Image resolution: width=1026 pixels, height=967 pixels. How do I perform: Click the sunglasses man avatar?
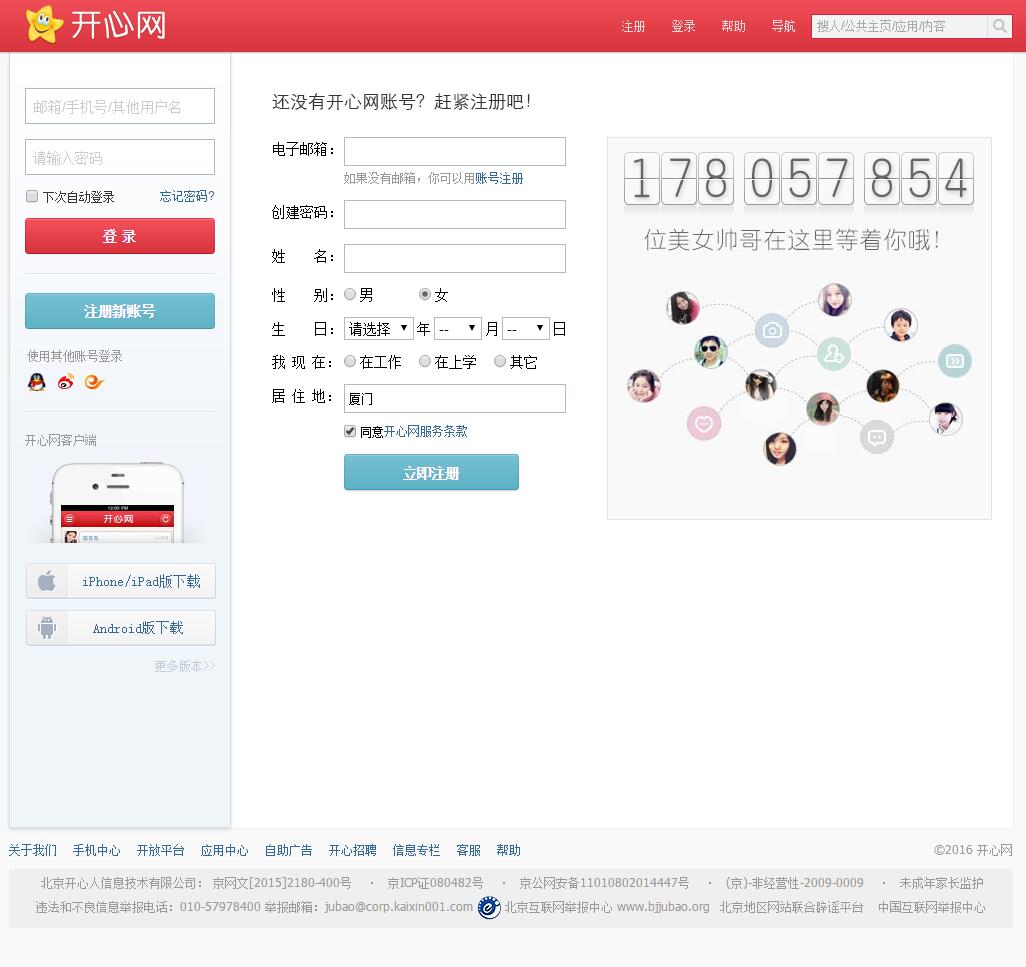pyautogui.click(x=711, y=351)
